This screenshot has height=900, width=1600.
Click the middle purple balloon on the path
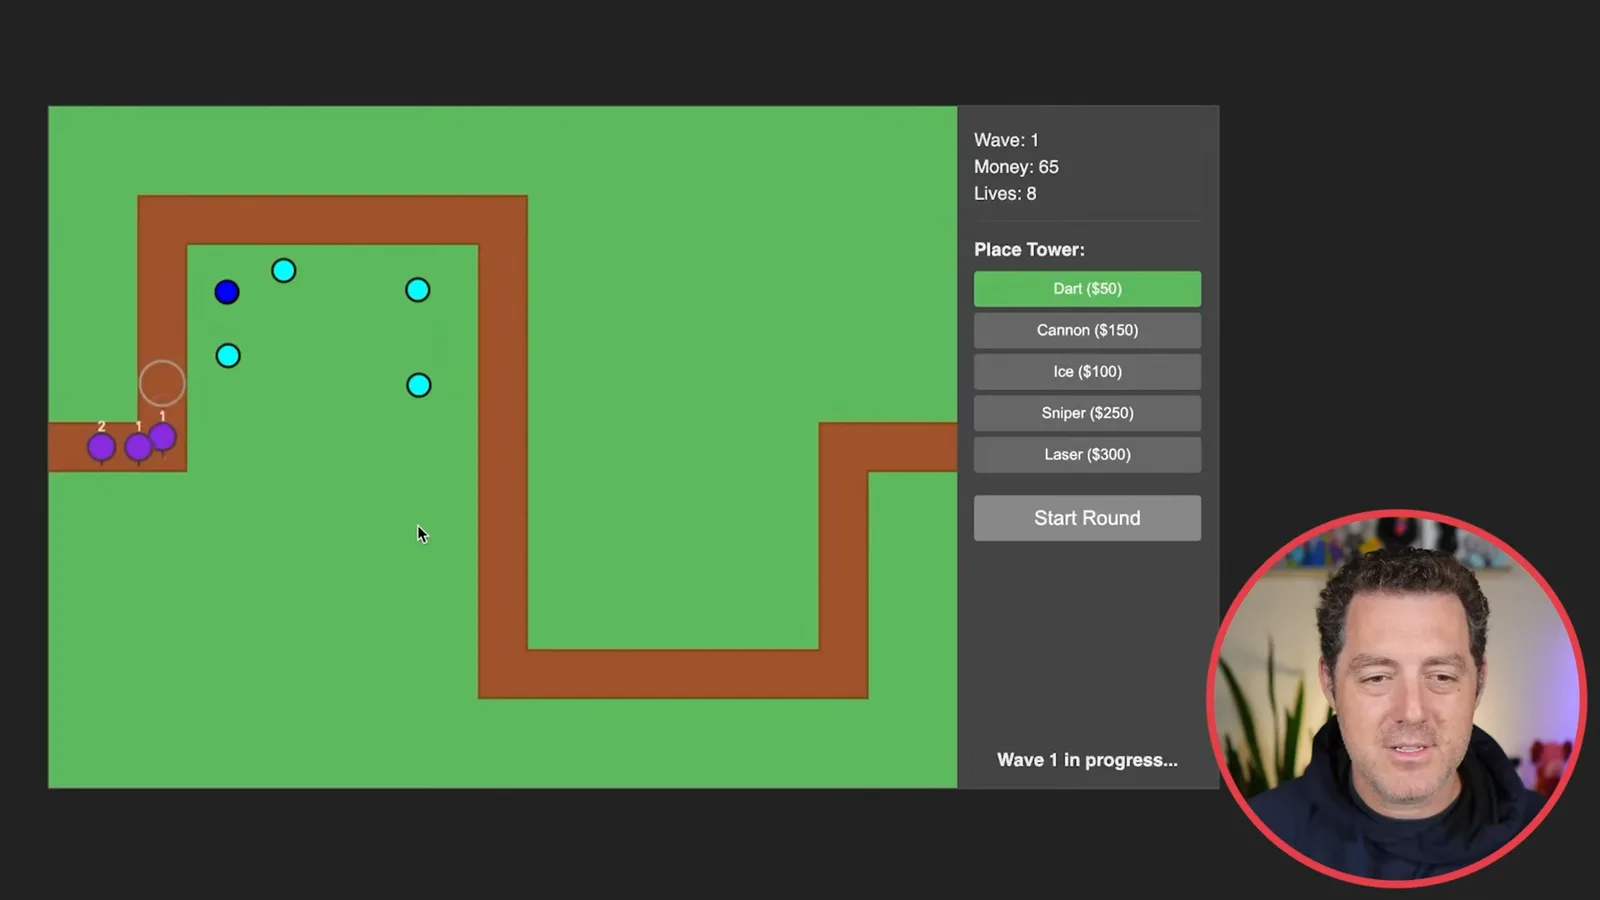pos(138,447)
